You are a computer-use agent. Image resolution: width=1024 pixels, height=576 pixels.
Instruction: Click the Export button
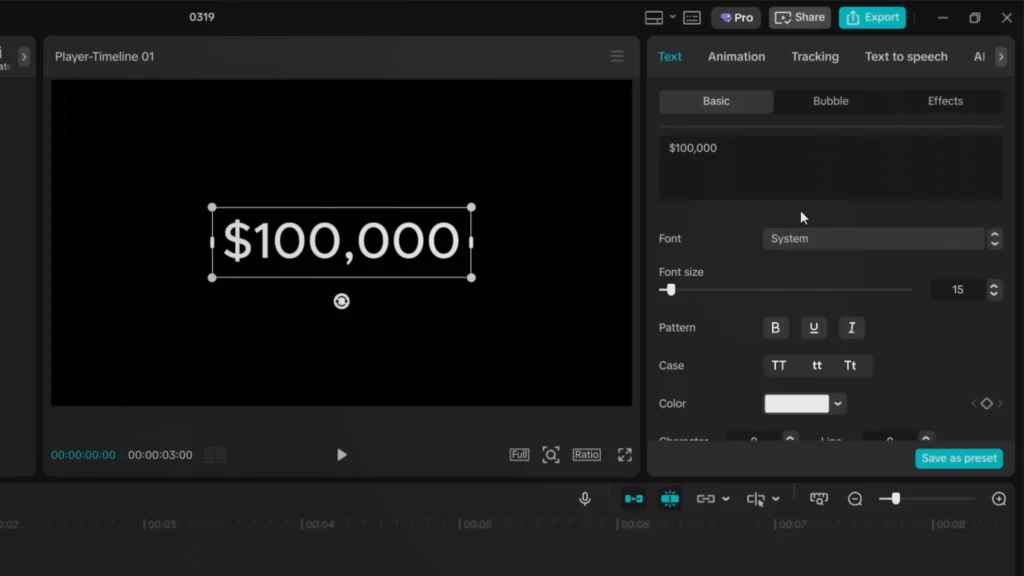(x=872, y=17)
